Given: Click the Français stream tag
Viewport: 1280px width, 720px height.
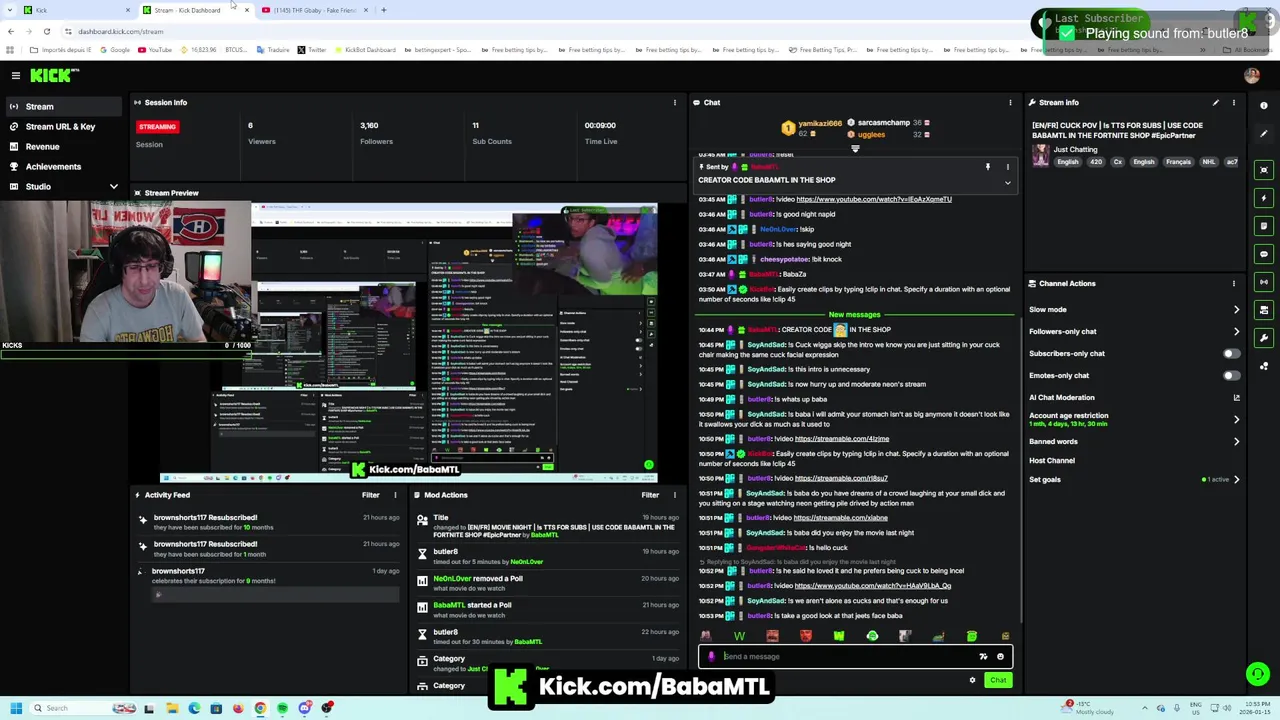Looking at the screenshot, I should coord(1178,162).
